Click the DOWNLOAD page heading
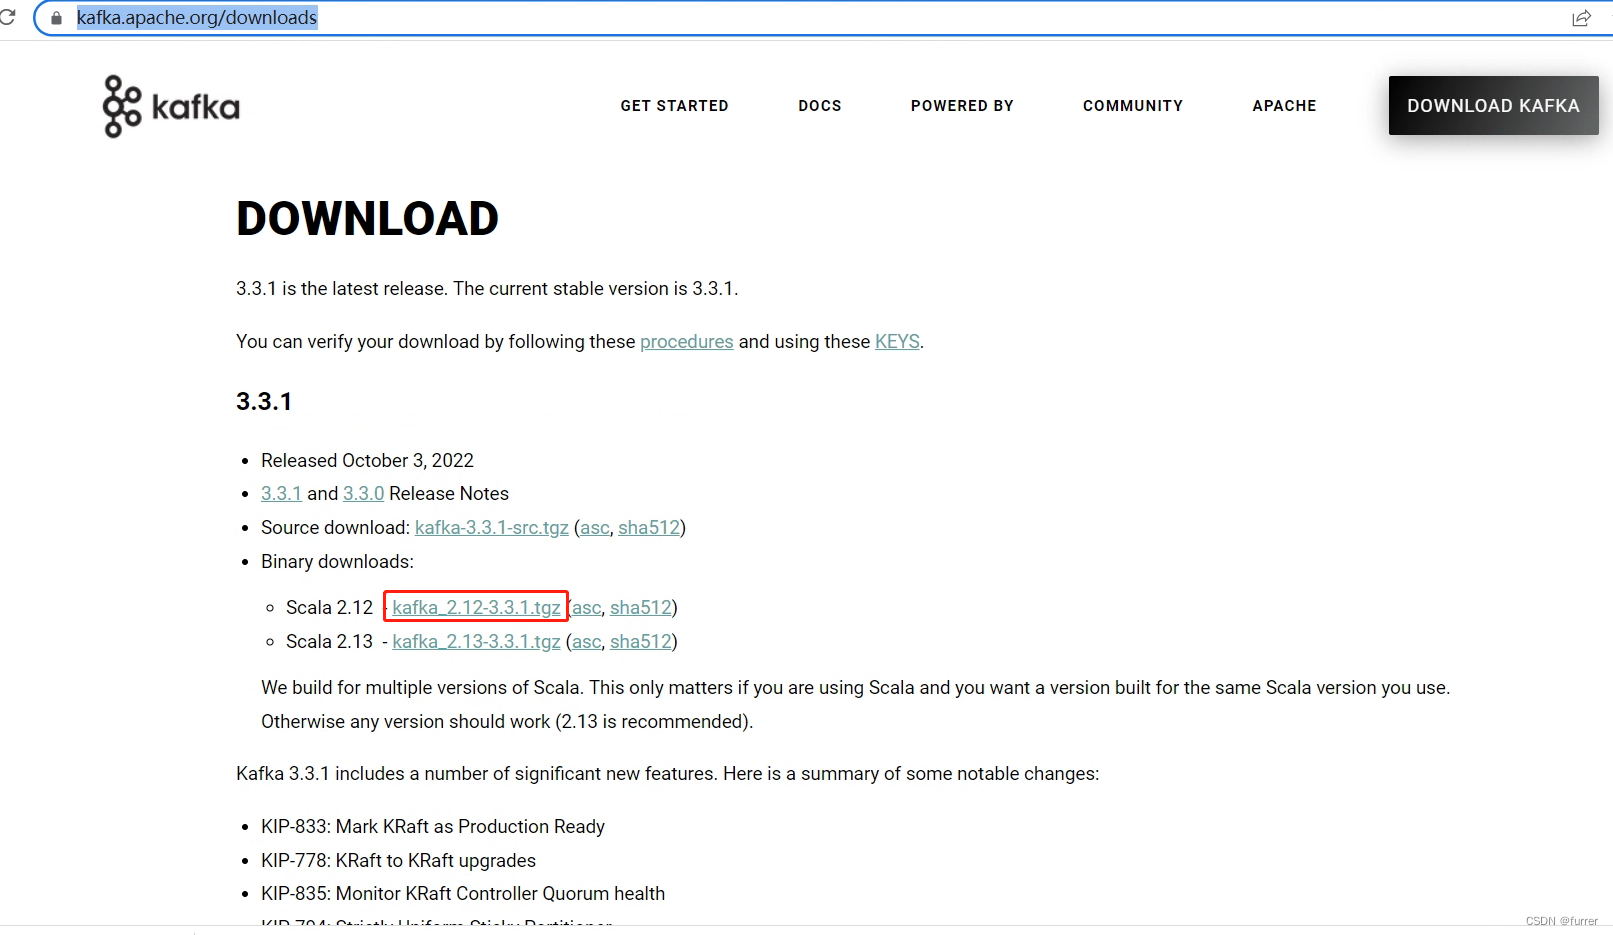This screenshot has width=1613, height=935. [367, 219]
